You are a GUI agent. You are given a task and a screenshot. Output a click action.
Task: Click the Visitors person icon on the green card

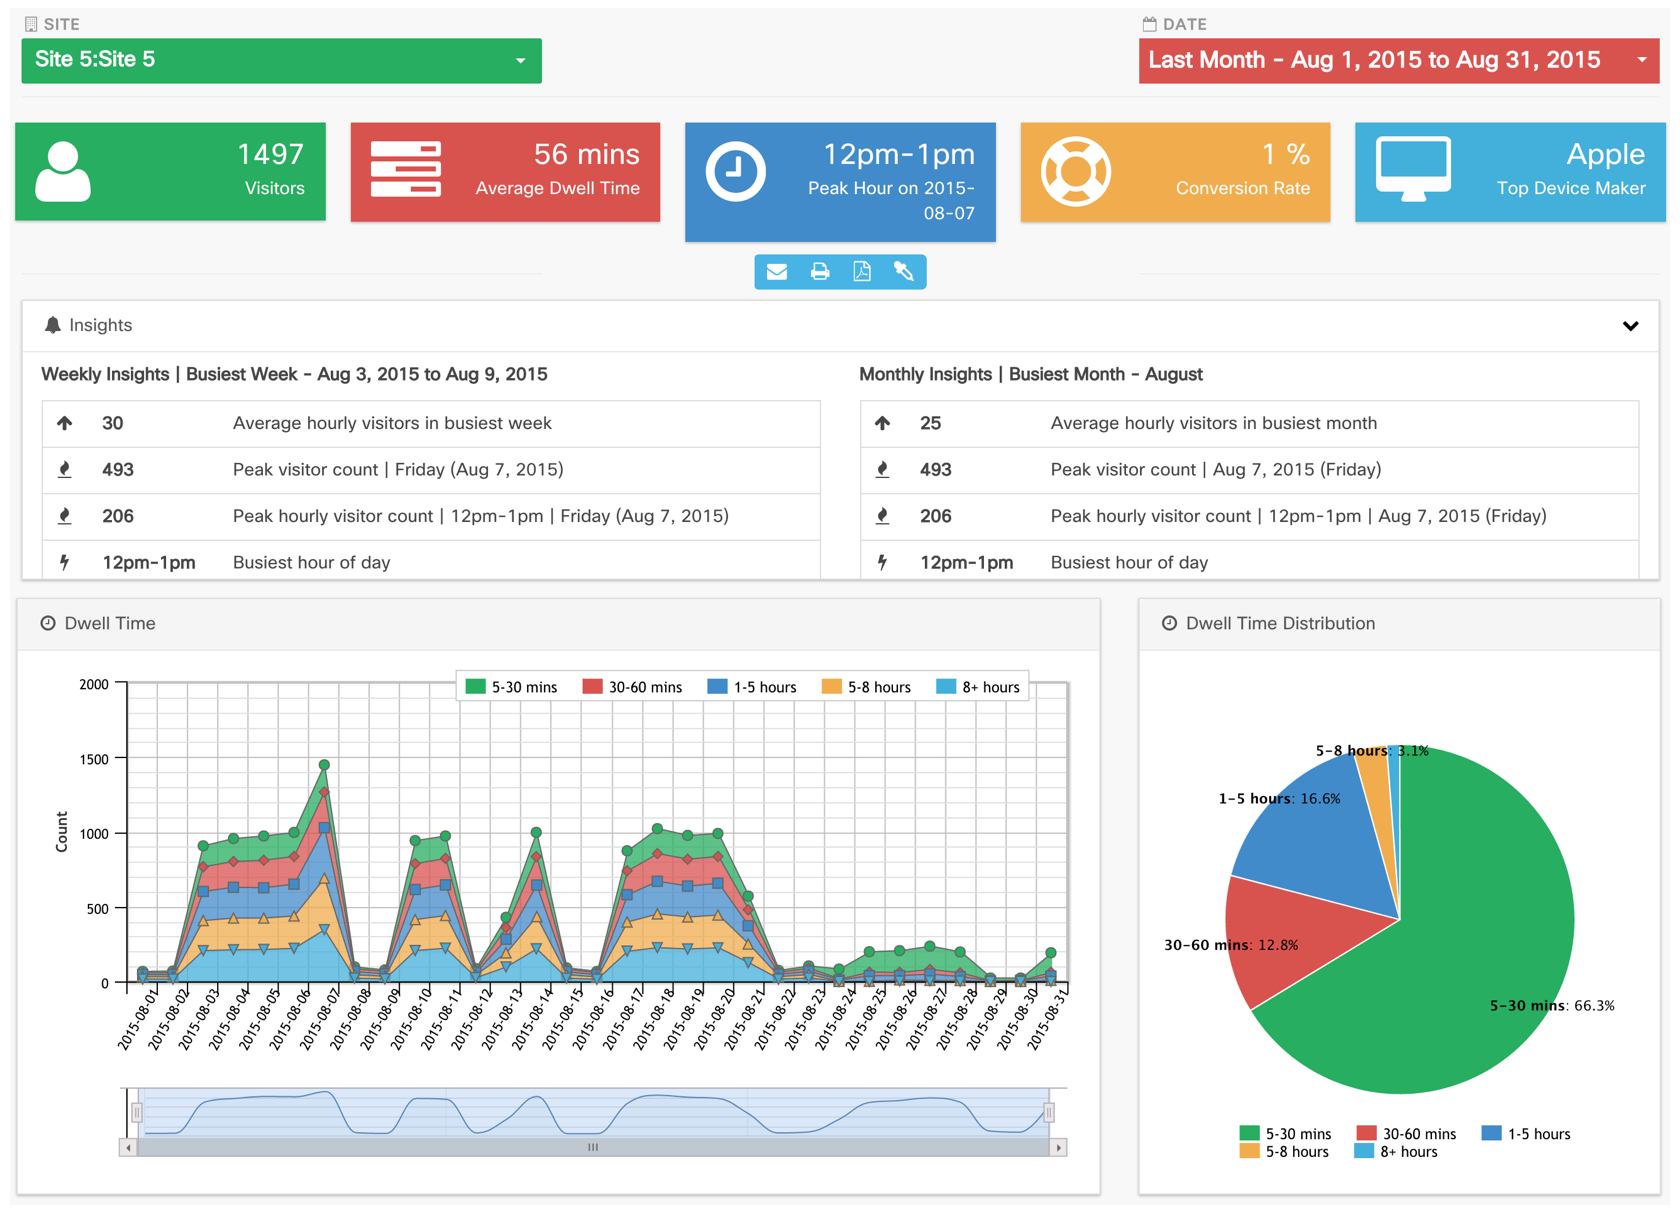click(62, 170)
